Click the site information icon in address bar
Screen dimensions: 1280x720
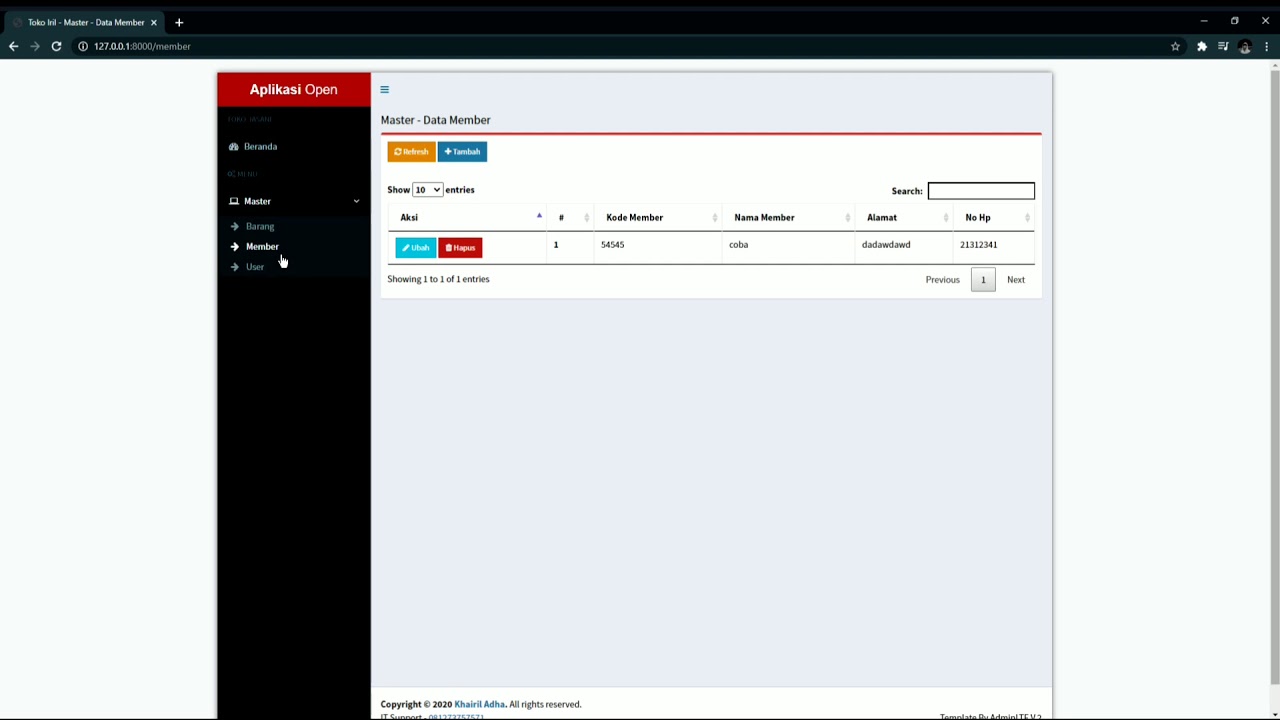pos(83,46)
